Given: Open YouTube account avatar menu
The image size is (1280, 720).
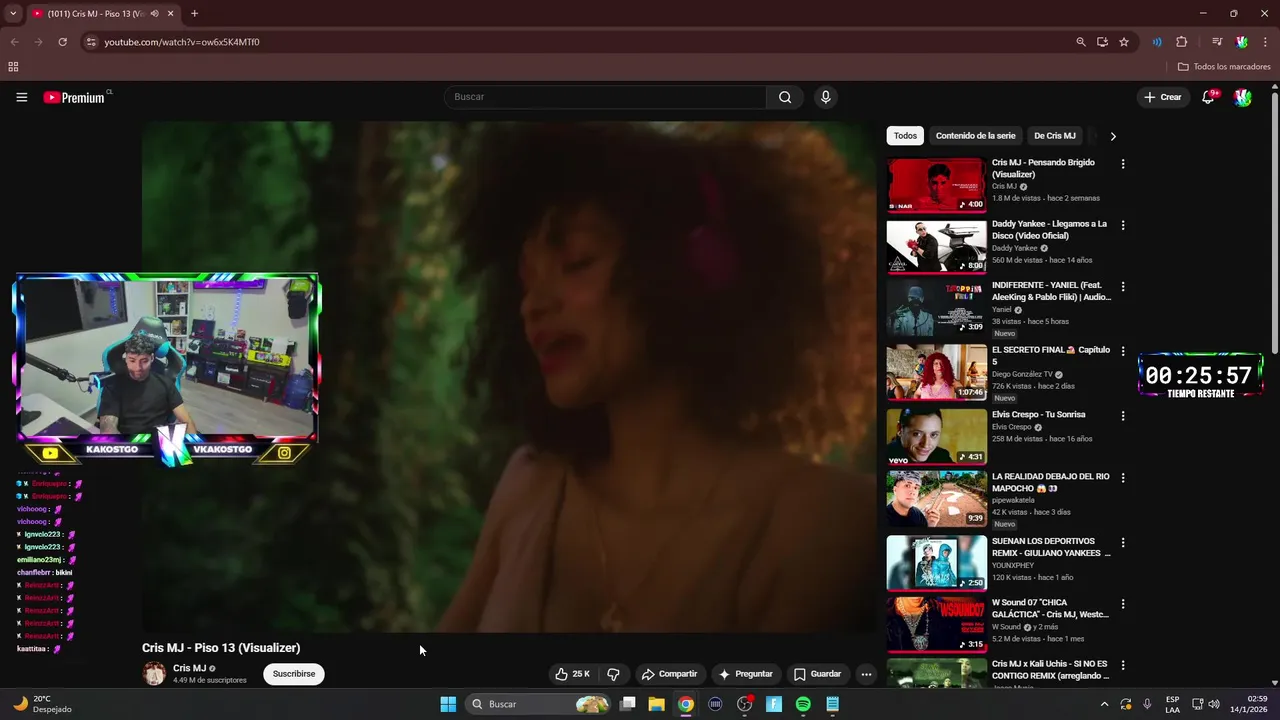Looking at the screenshot, I should click(1242, 97).
